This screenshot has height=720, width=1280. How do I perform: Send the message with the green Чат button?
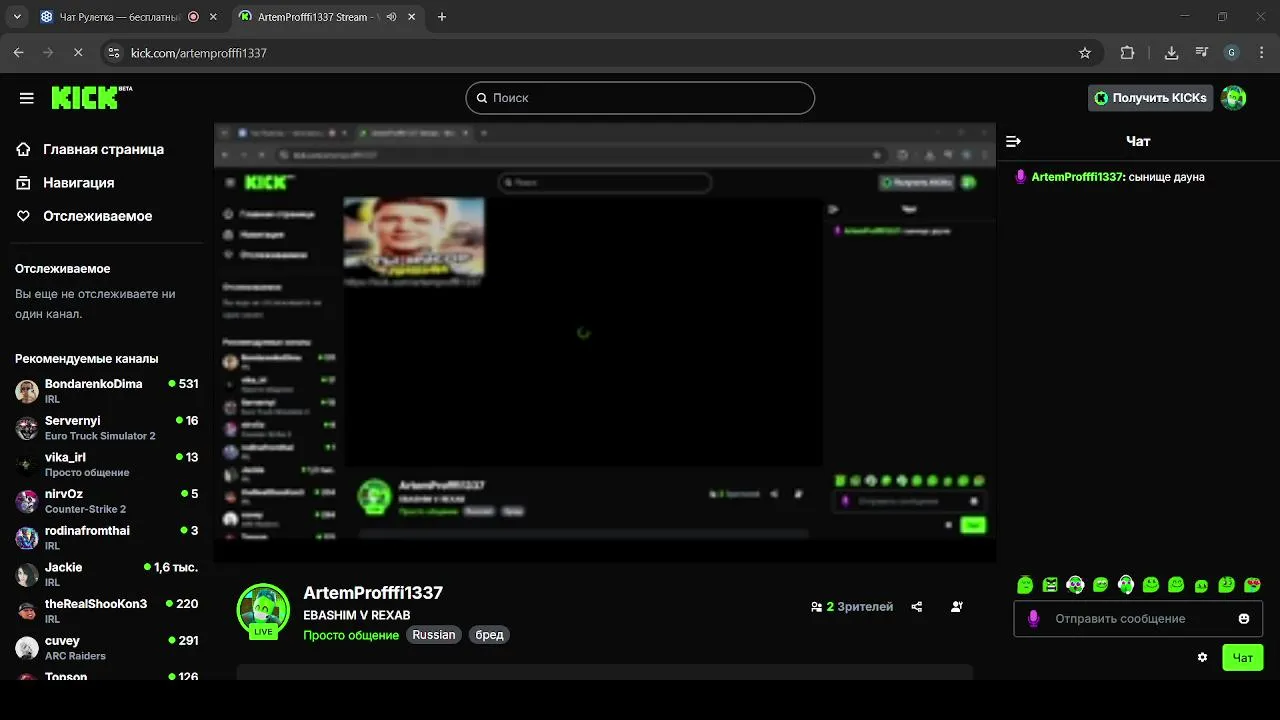1243,658
